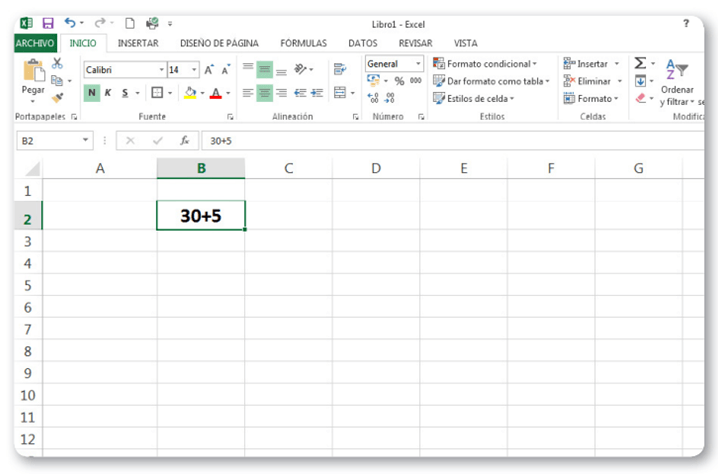Increase indent in Alineación group
Viewport: 718px width, 475px height.
(317, 93)
